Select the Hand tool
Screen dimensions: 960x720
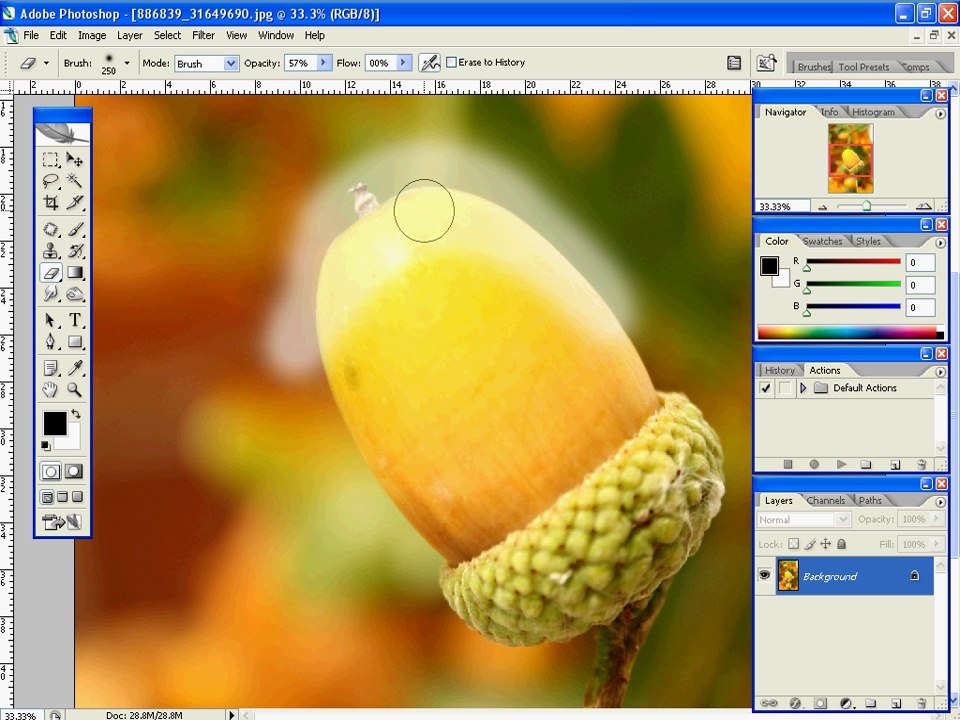(51, 389)
